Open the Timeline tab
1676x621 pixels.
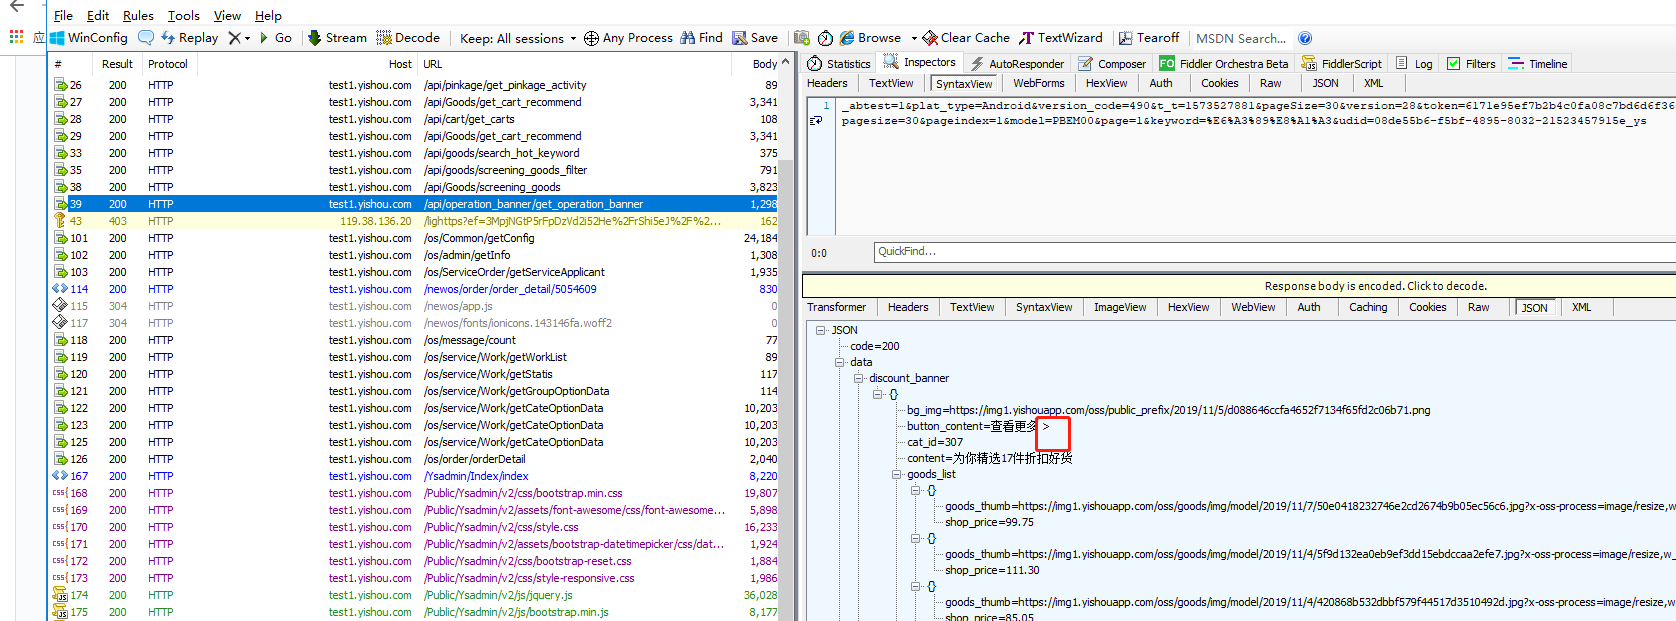(x=1538, y=63)
